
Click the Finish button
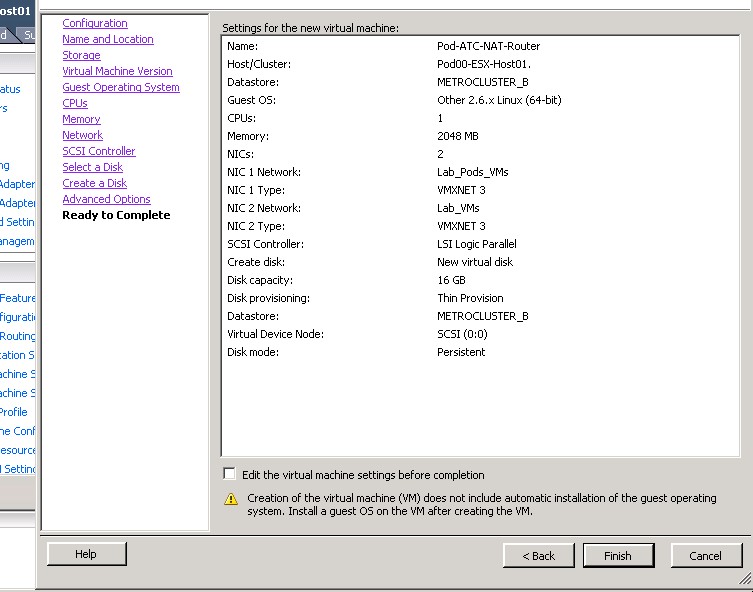coord(617,556)
